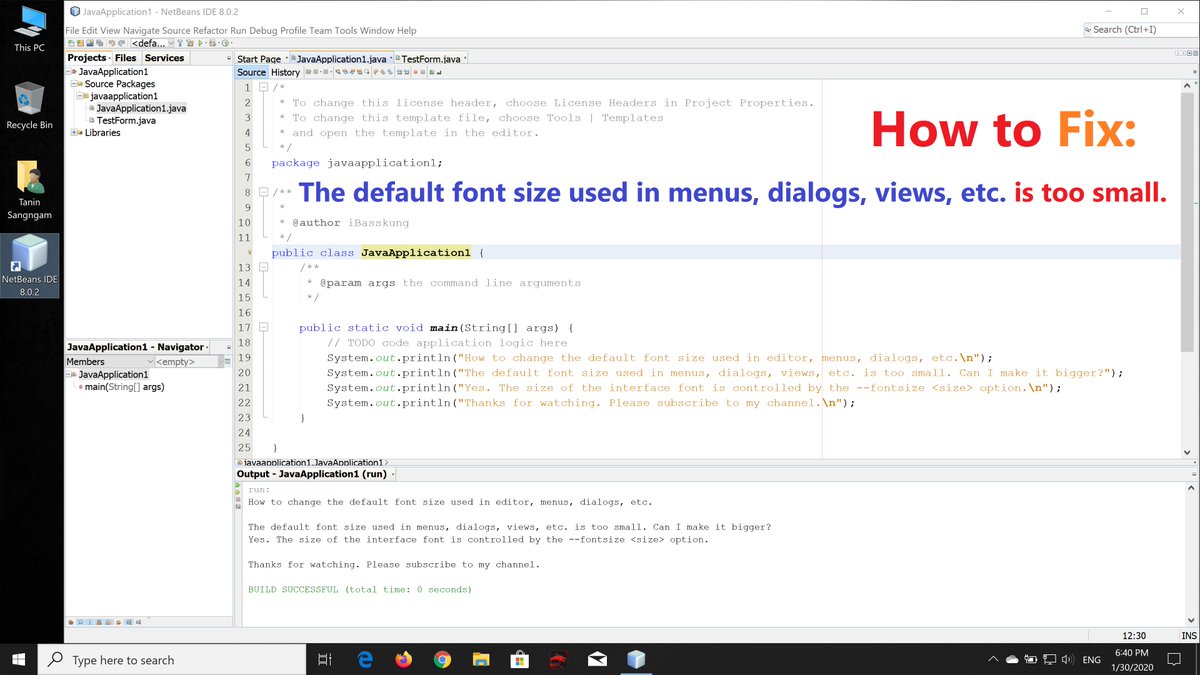Click the History view button
The width and height of the screenshot is (1200, 675).
click(x=285, y=72)
